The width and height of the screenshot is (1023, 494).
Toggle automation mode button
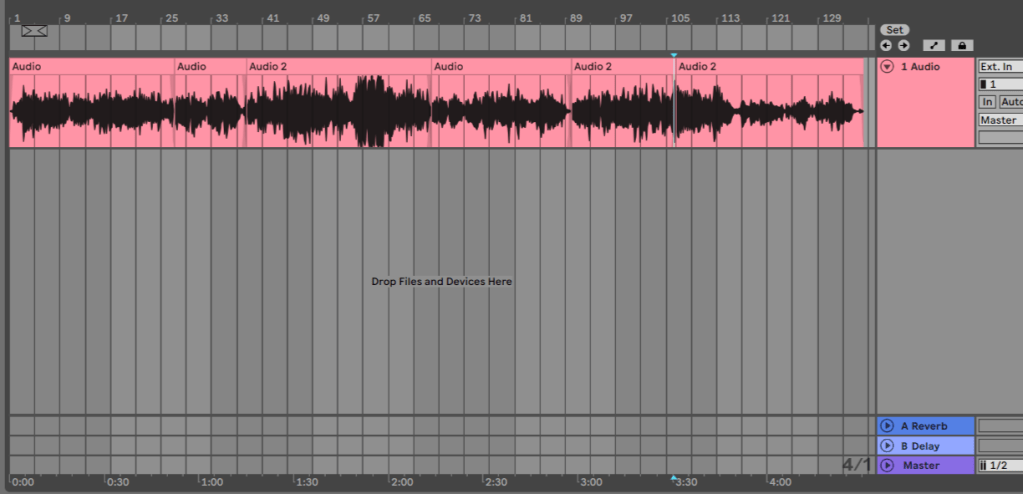pyautogui.click(x=934, y=45)
